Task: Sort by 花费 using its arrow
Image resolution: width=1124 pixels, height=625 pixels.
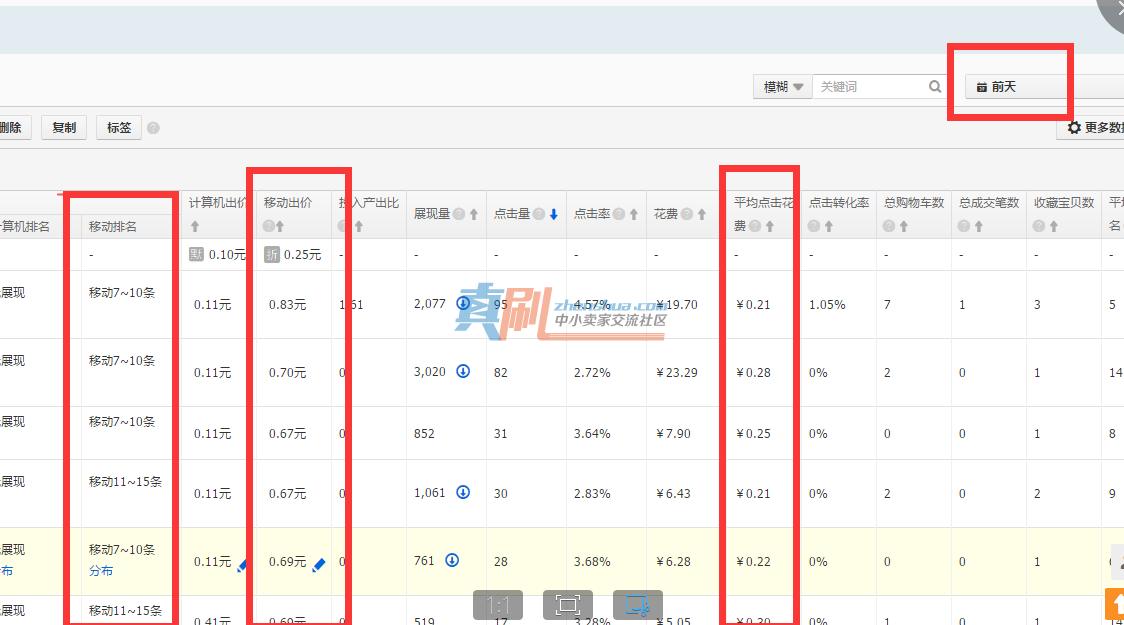Action: coord(702,214)
